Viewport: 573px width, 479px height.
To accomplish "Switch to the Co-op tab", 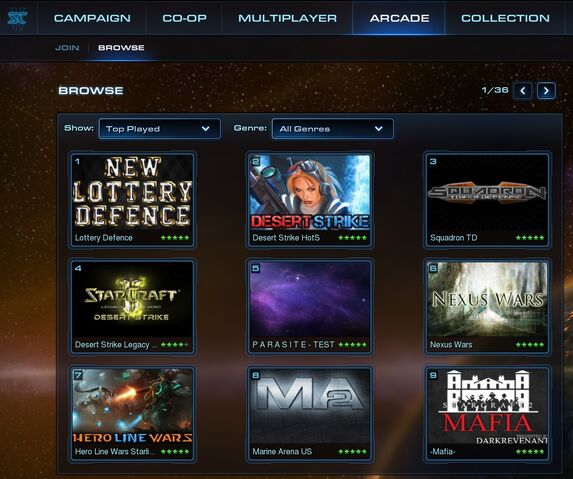I will pos(185,18).
